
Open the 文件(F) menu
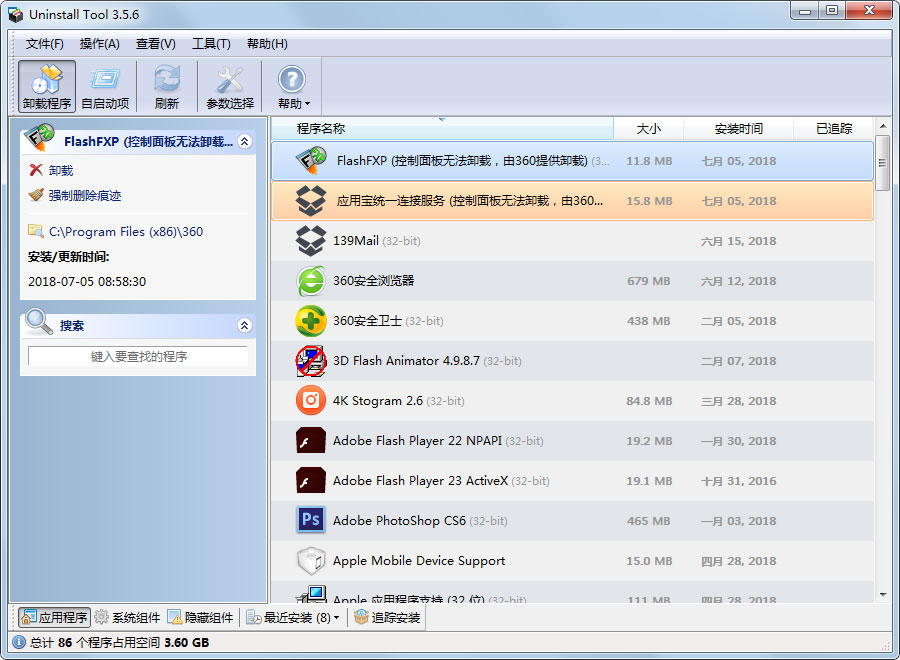coord(44,44)
